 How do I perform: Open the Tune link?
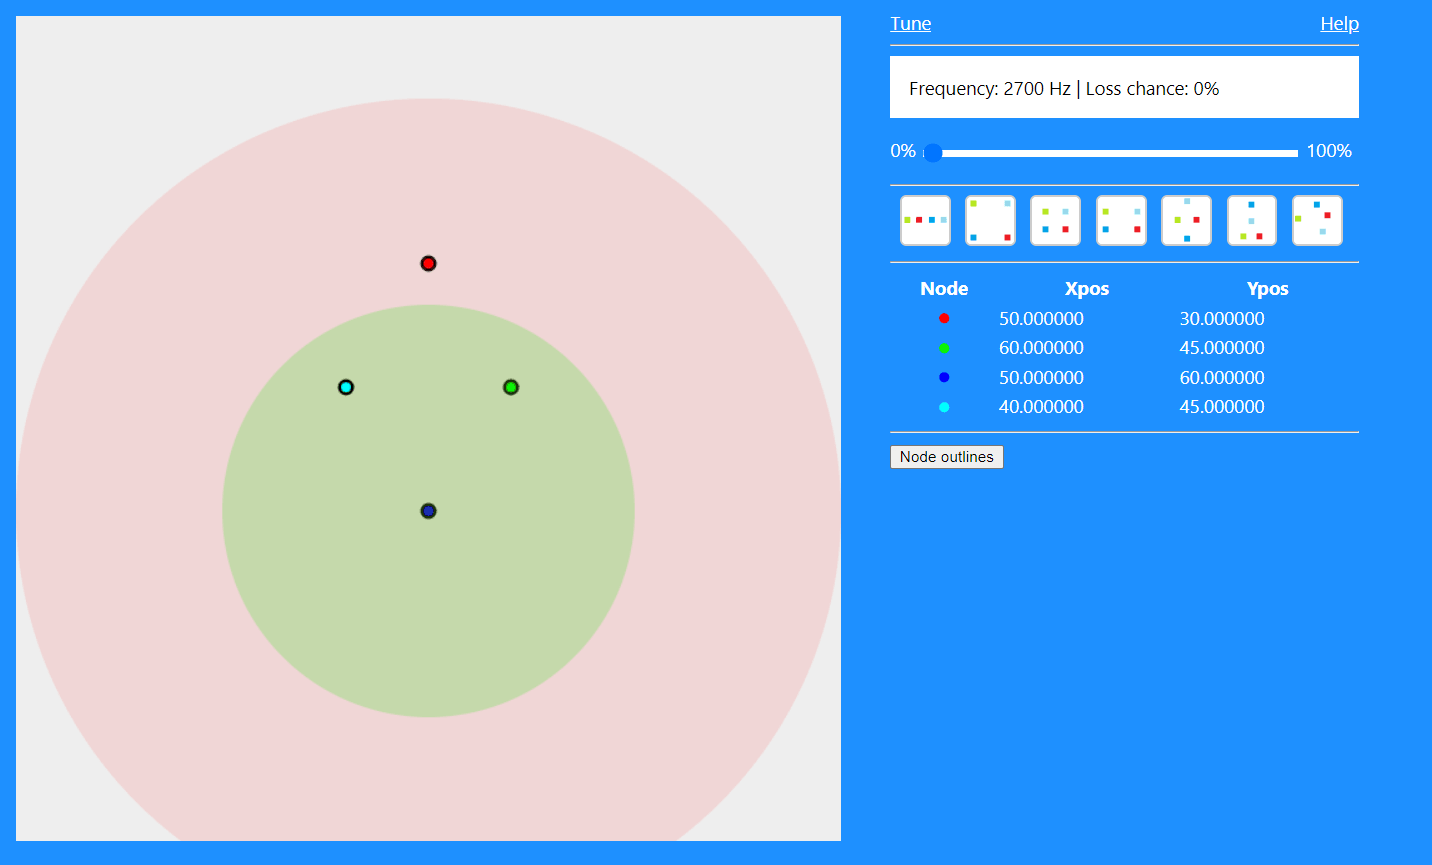click(x=910, y=24)
